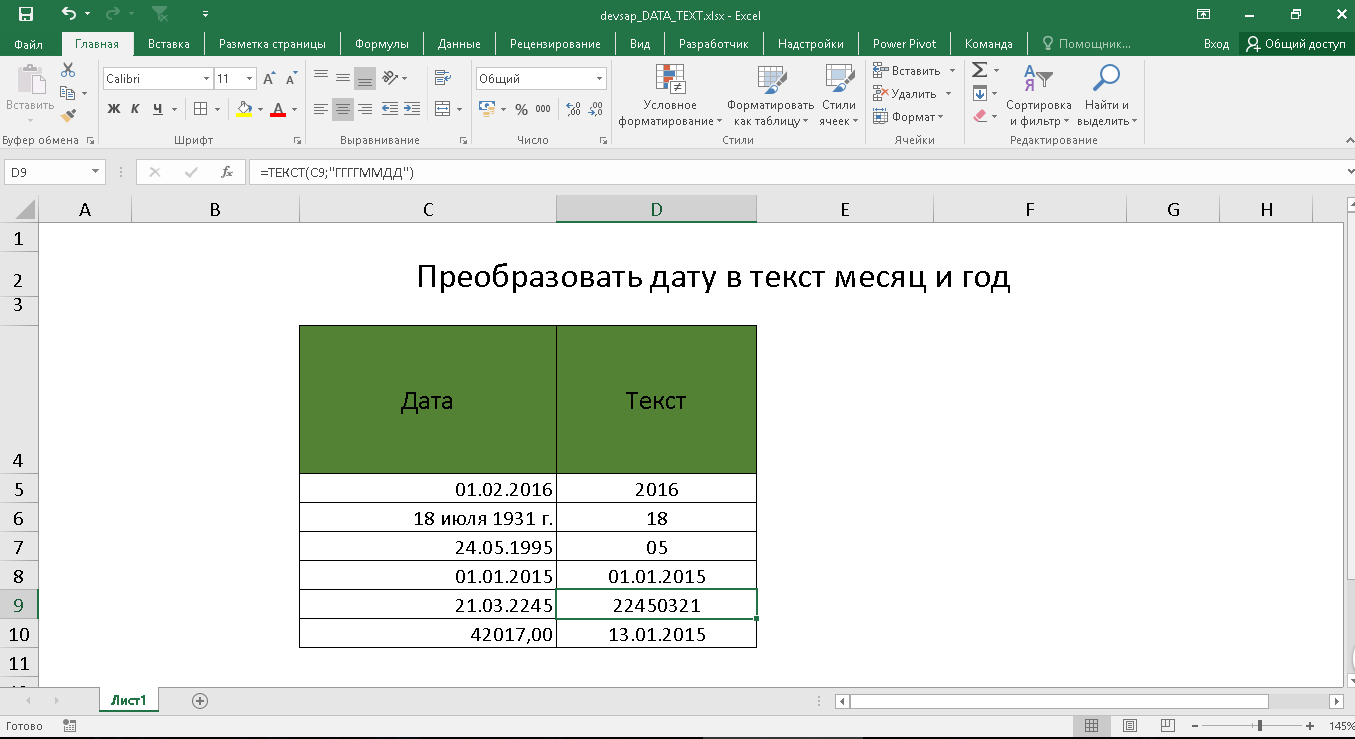Open Стили ячеек gallery
Image resolution: width=1355 pixels, height=739 pixels.
(x=838, y=96)
